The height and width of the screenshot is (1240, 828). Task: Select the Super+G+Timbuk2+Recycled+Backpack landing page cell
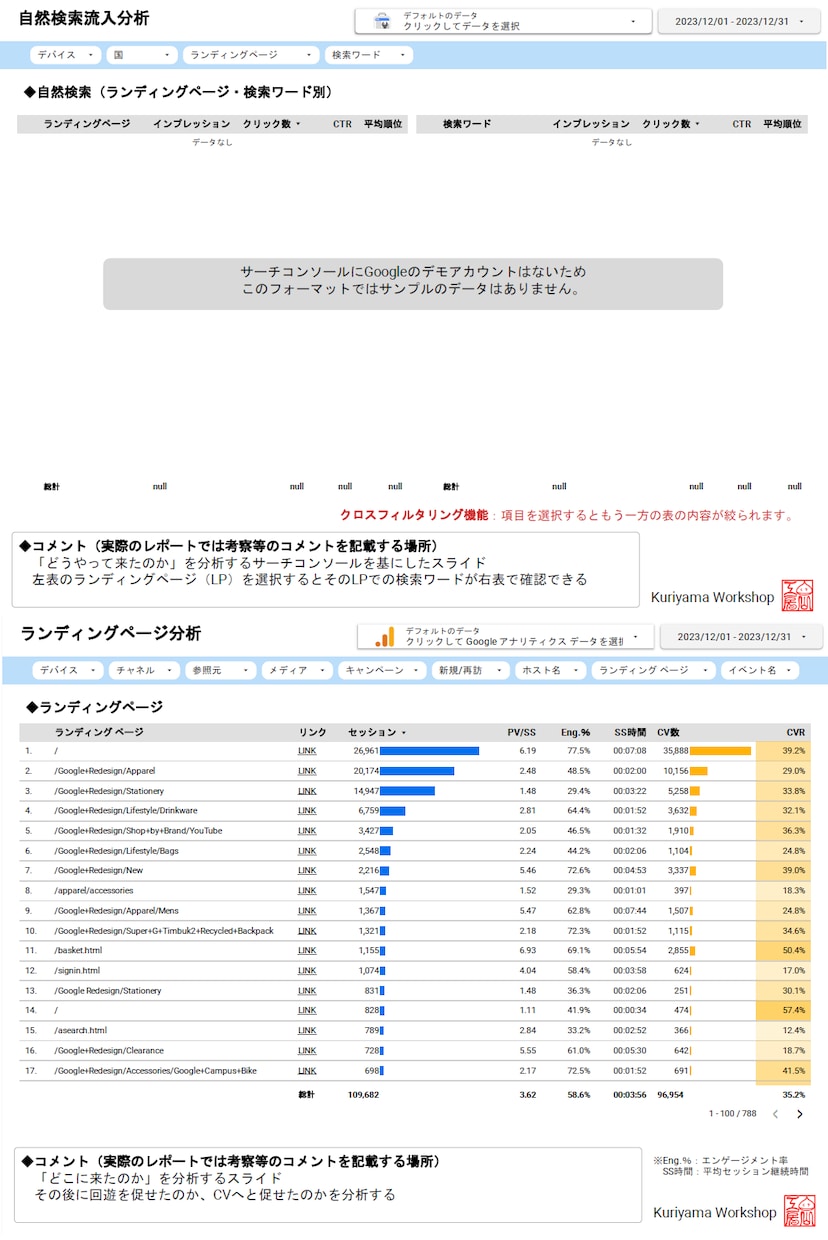click(164, 931)
